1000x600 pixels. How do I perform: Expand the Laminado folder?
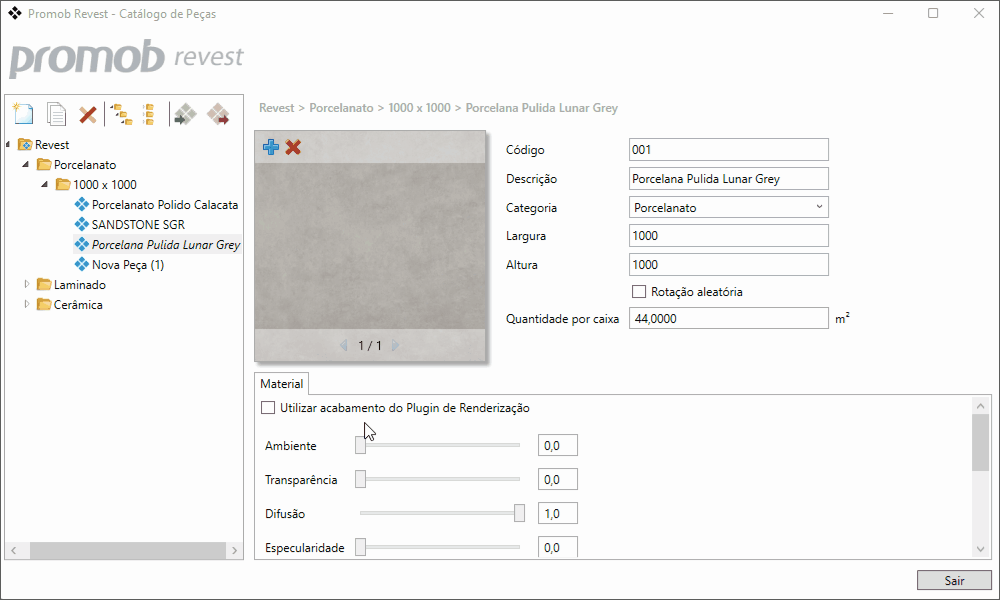[x=27, y=285]
